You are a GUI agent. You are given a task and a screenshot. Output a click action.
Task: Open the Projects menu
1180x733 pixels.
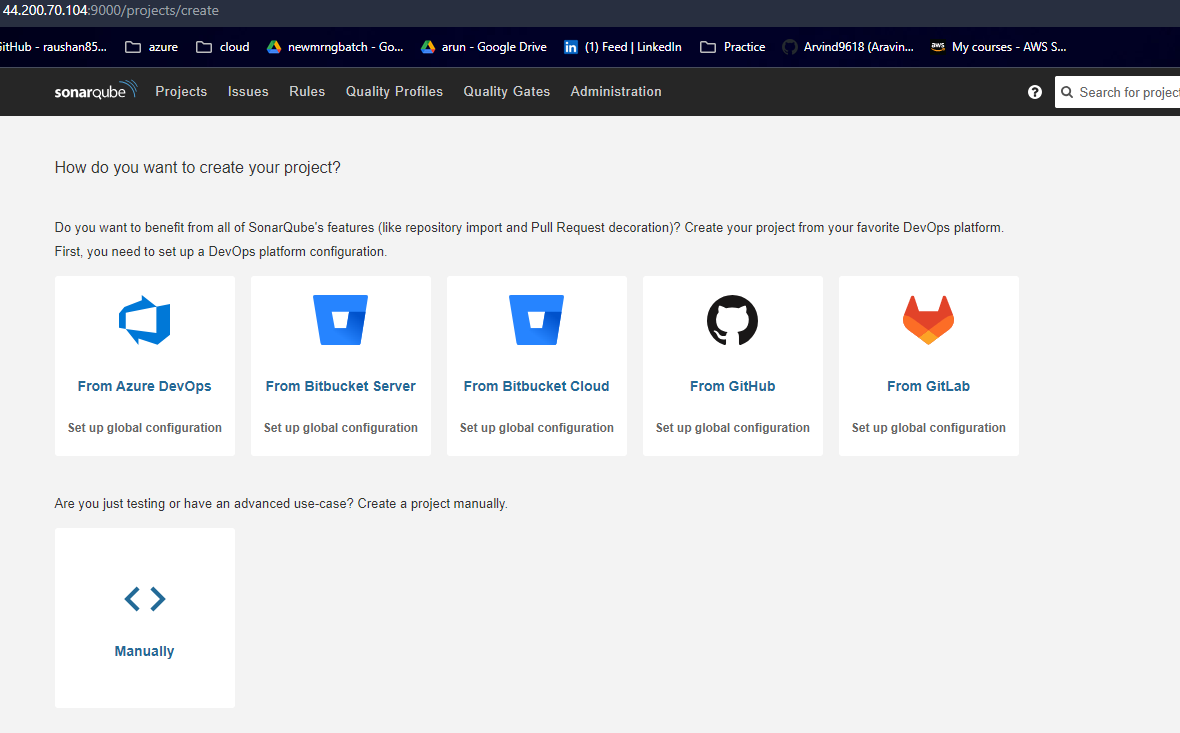point(181,91)
